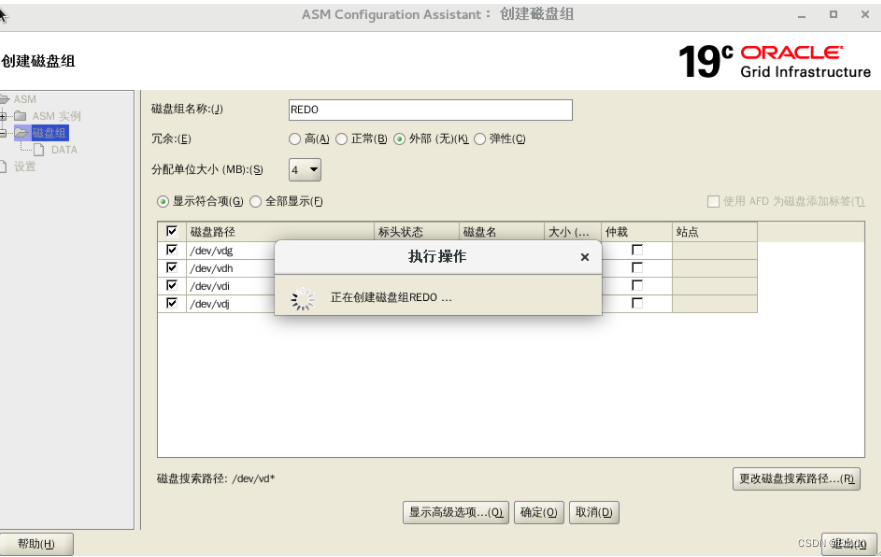Viewport: 881px width, 557px height.
Task: Minimize the ASM Configuration Assistant window
Action: pyautogui.click(x=802, y=15)
